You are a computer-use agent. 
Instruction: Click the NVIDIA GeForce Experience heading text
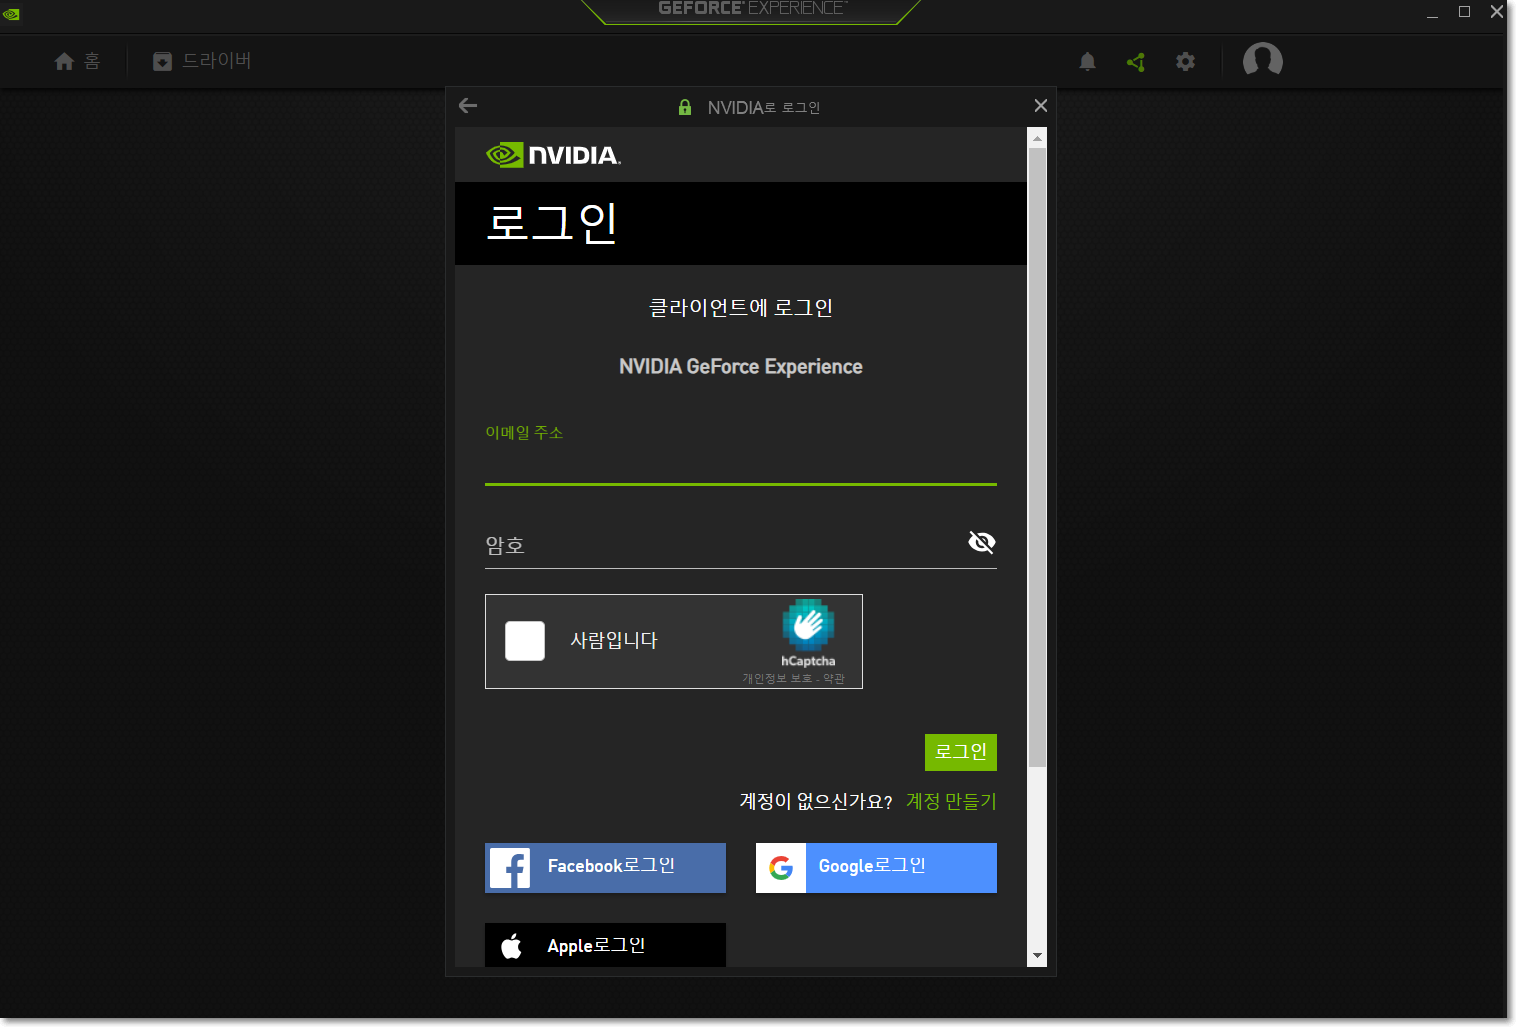click(740, 367)
